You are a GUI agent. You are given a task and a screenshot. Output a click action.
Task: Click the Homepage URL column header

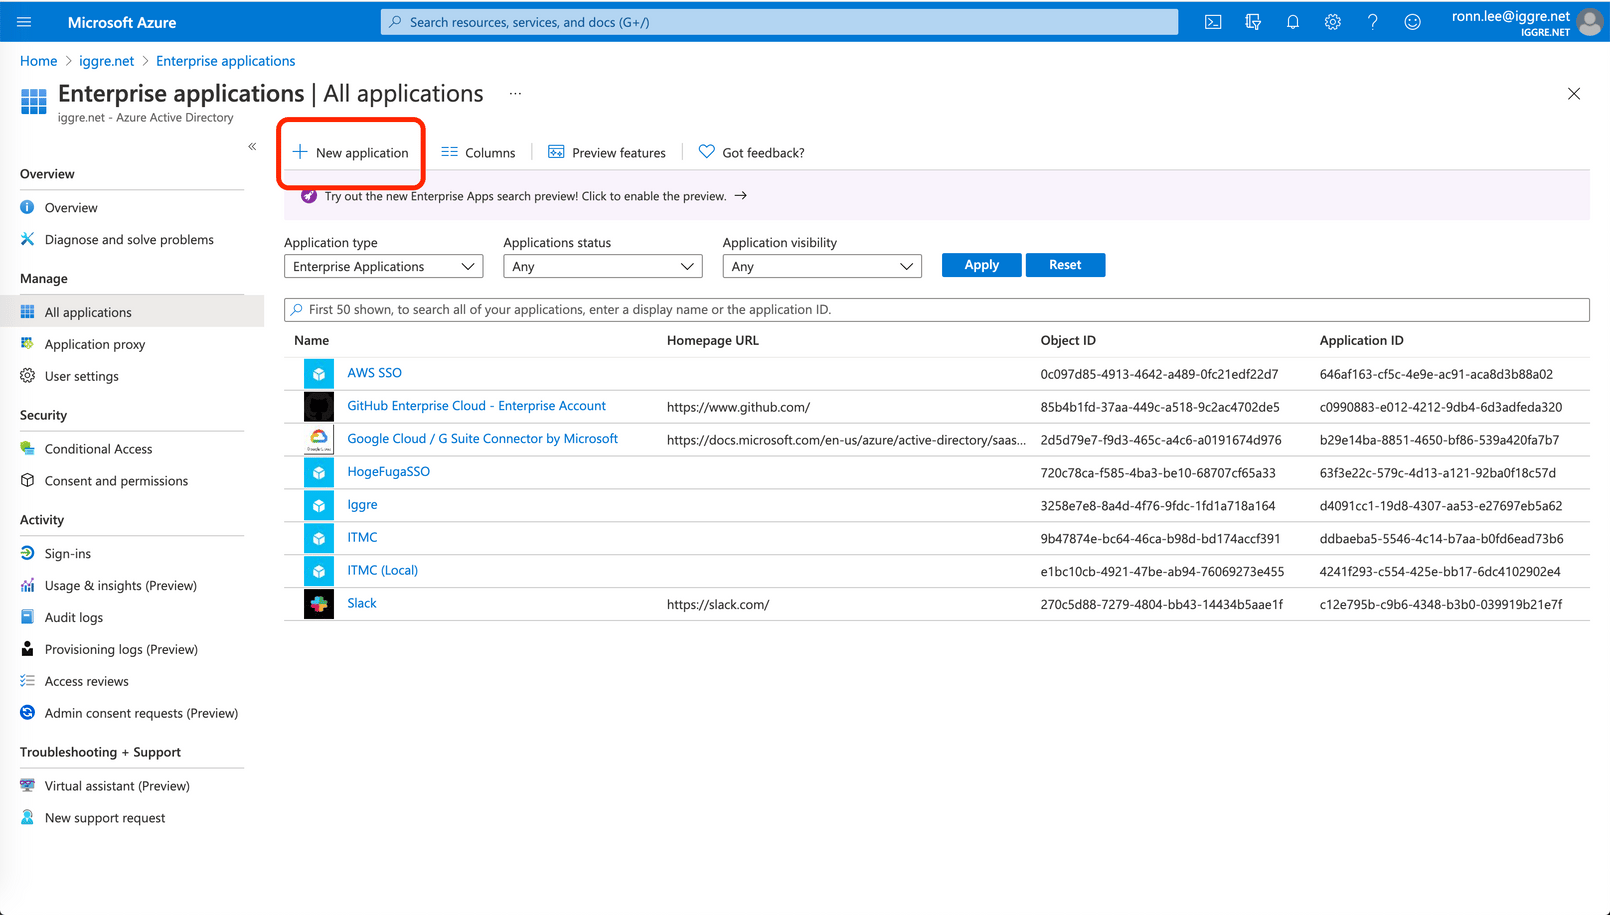713,341
